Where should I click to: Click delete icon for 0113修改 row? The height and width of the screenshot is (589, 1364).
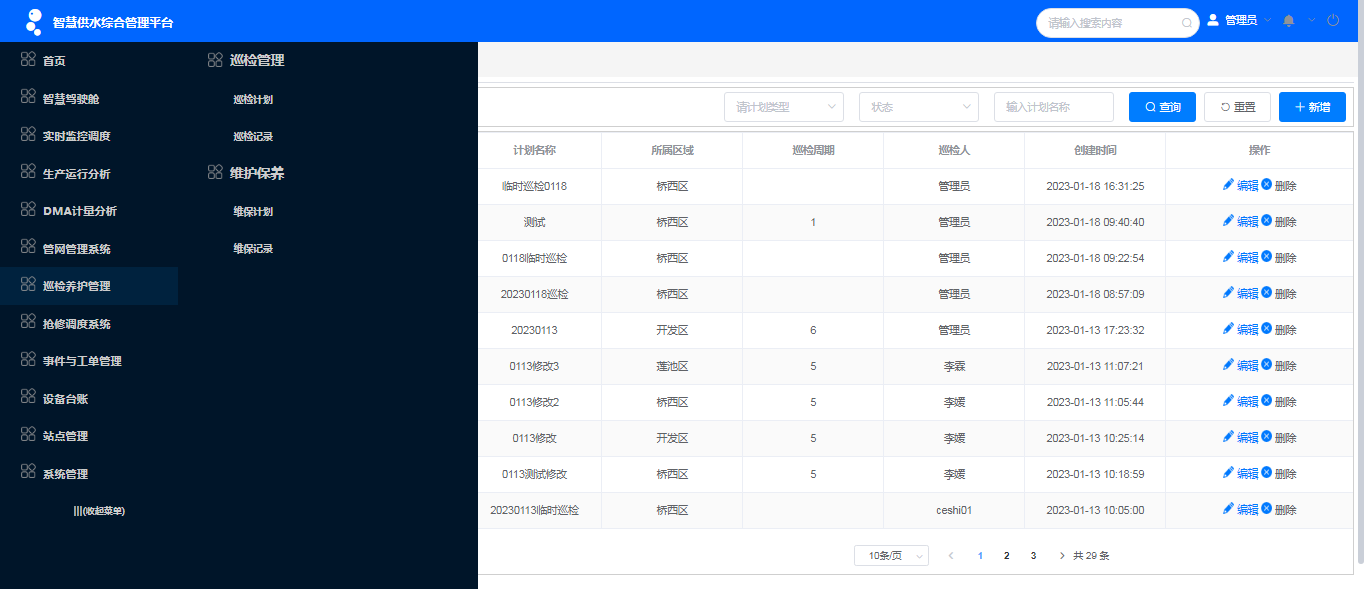click(x=1267, y=437)
